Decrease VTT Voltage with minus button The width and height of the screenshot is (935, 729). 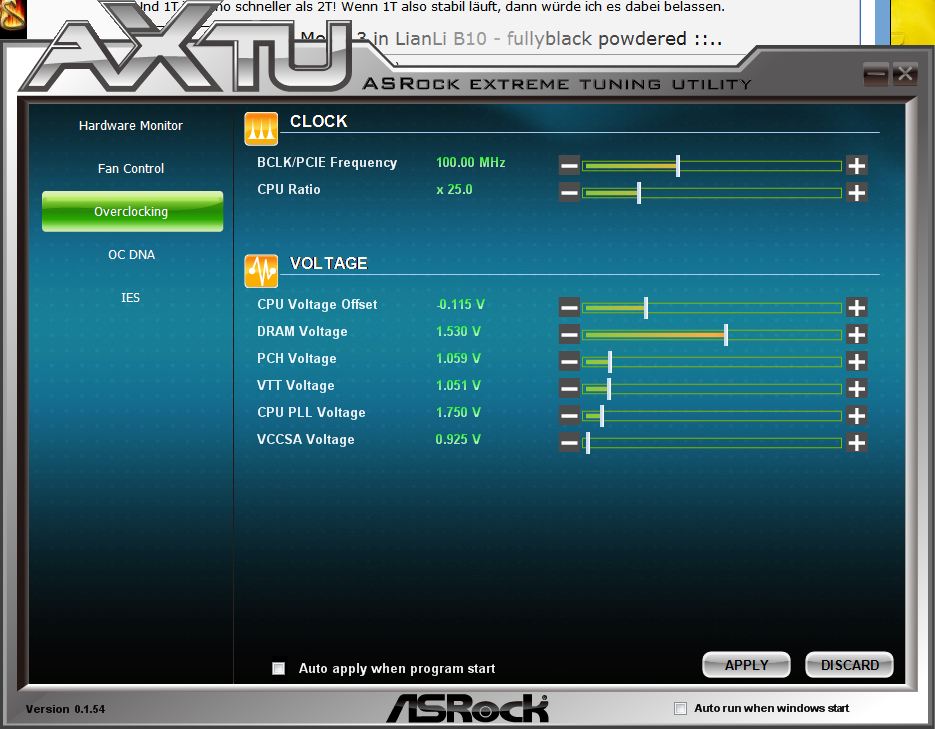pyautogui.click(x=569, y=389)
